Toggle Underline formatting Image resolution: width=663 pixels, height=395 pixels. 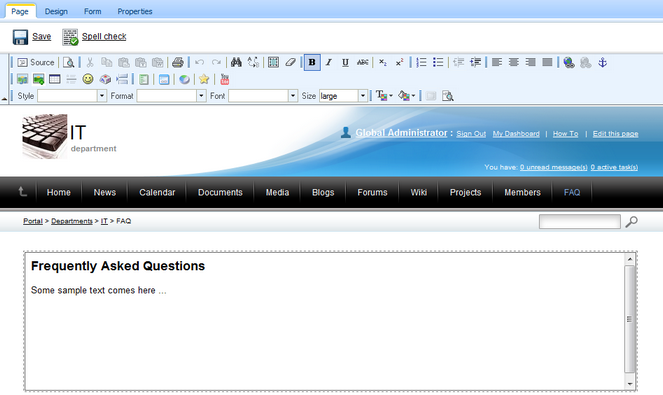click(345, 63)
